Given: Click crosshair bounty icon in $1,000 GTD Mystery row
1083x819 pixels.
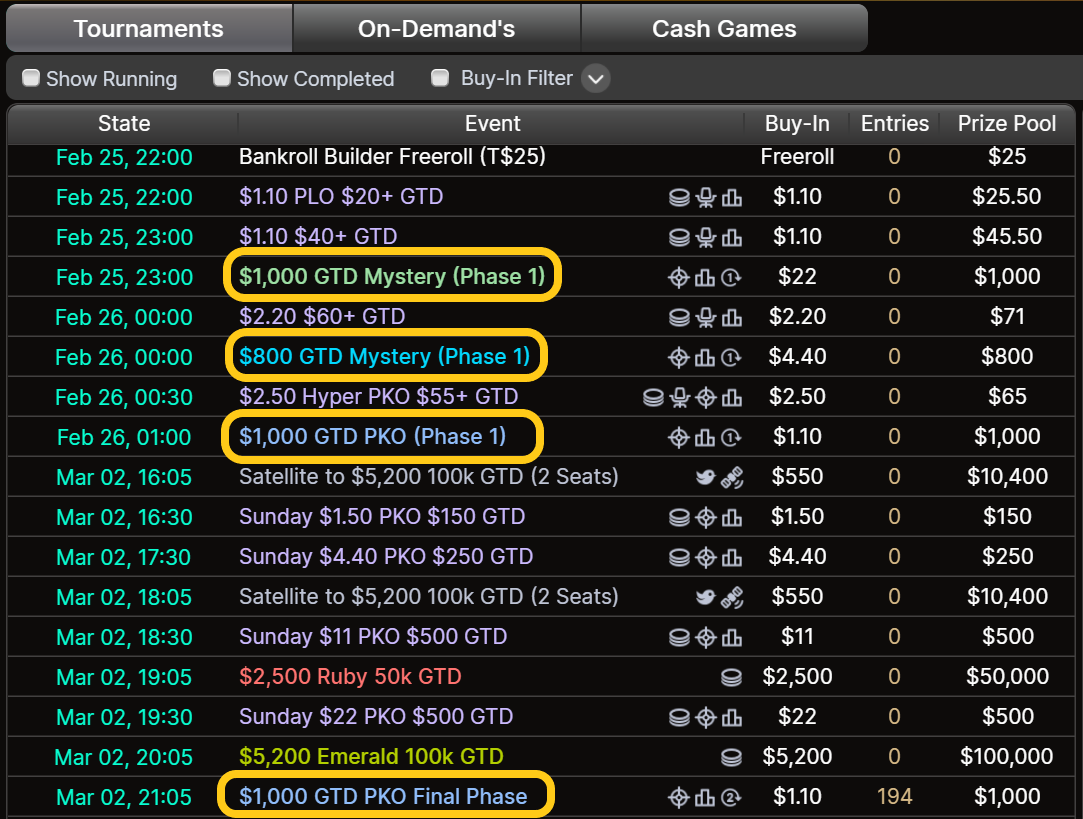Looking at the screenshot, I should [x=679, y=278].
